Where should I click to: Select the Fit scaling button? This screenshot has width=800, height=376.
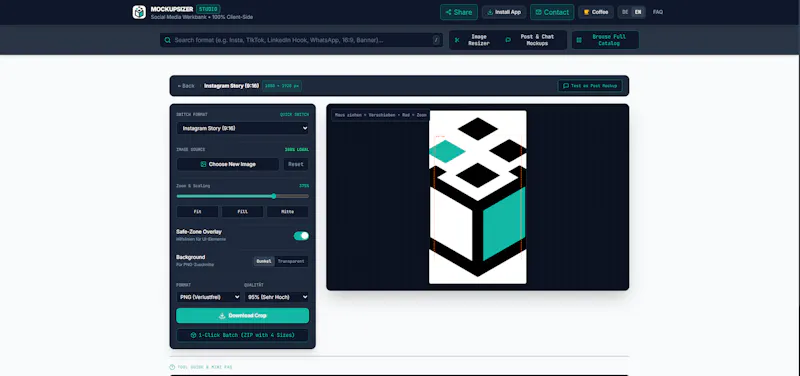pyautogui.click(x=197, y=212)
